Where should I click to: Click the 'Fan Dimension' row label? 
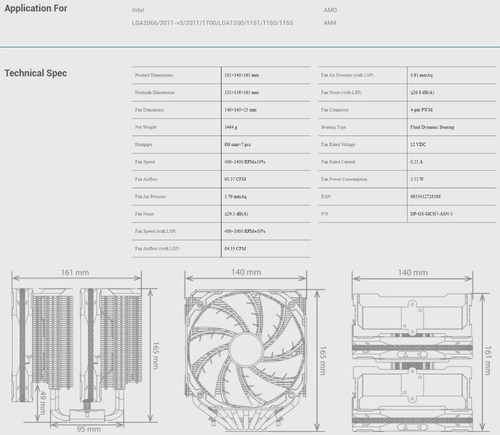pos(149,110)
